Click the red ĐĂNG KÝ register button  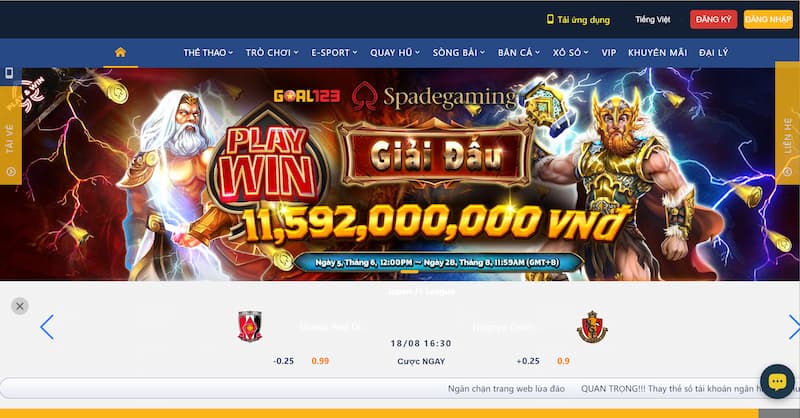point(713,19)
